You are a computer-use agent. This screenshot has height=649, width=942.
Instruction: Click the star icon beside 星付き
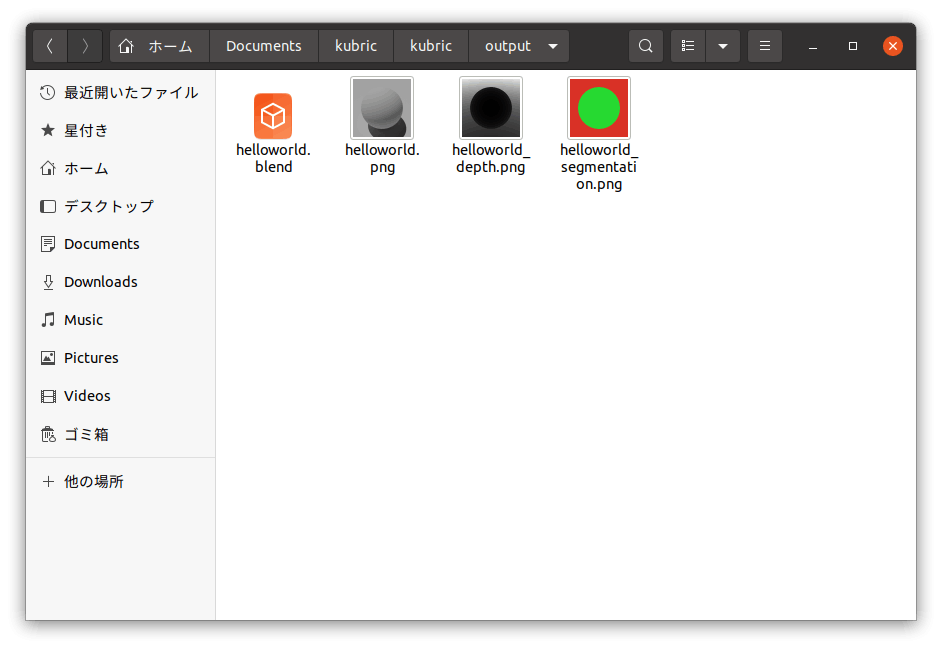(x=47, y=130)
